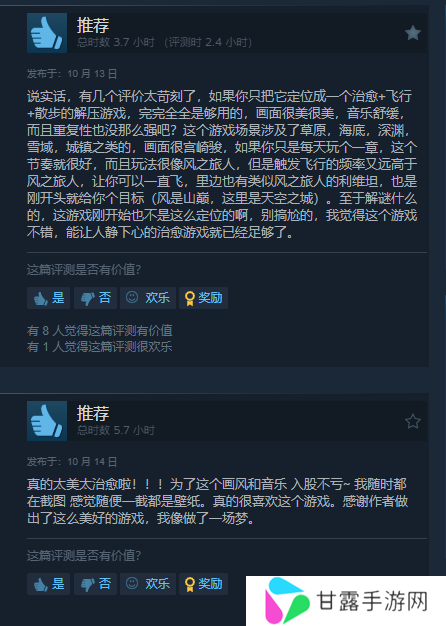446x626 pixels.
Task: Mark the second review as 欢乐 (Funny)
Action: pyautogui.click(x=148, y=584)
